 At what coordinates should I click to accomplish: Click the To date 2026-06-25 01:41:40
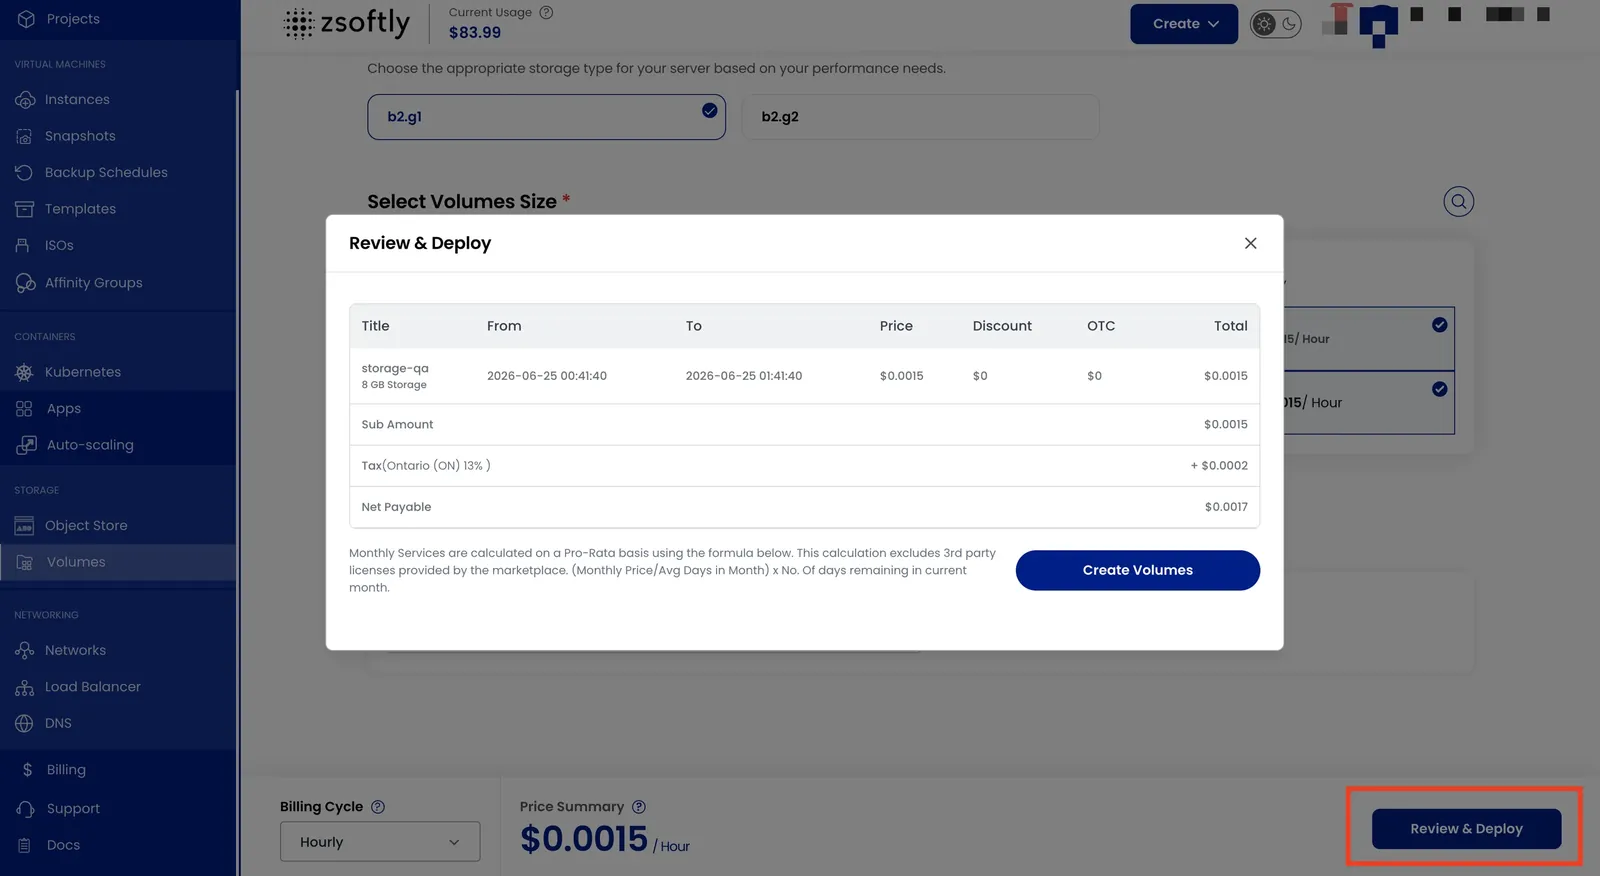[x=744, y=376]
